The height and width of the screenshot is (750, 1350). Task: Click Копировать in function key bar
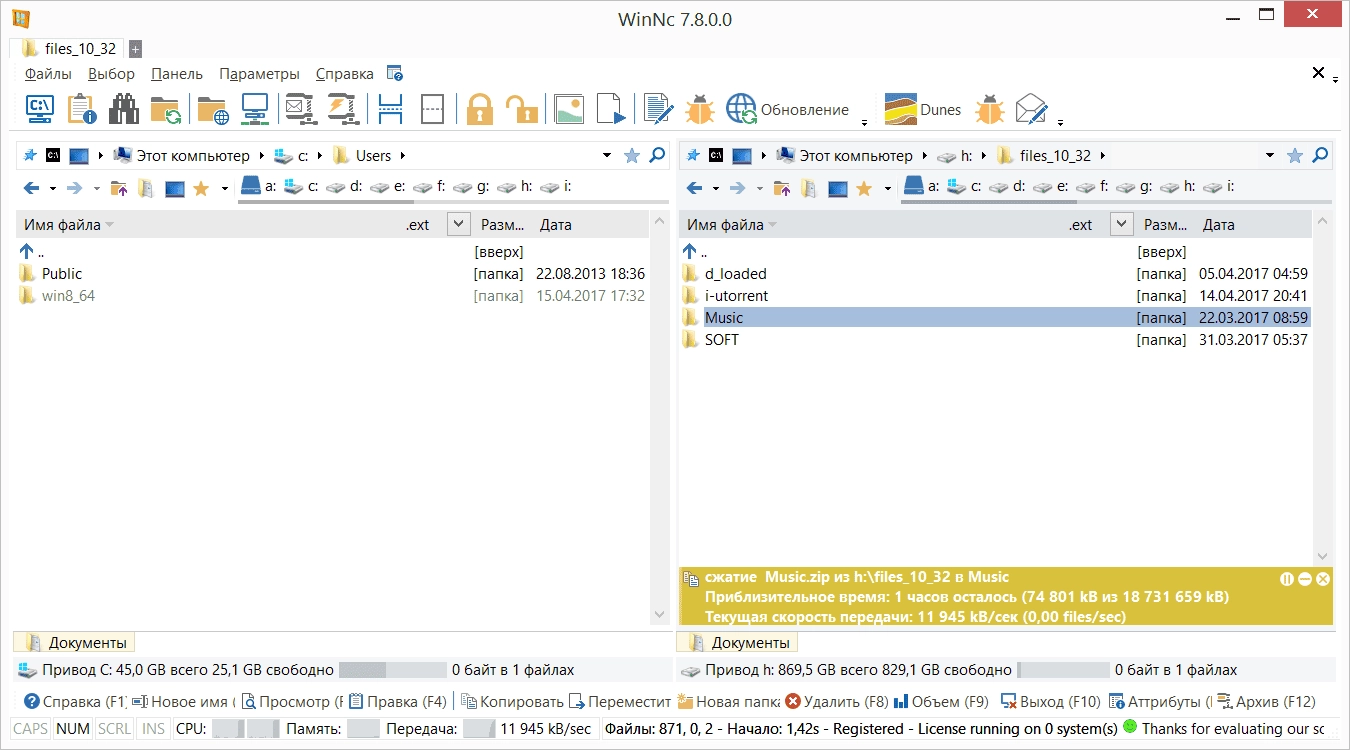(512, 702)
